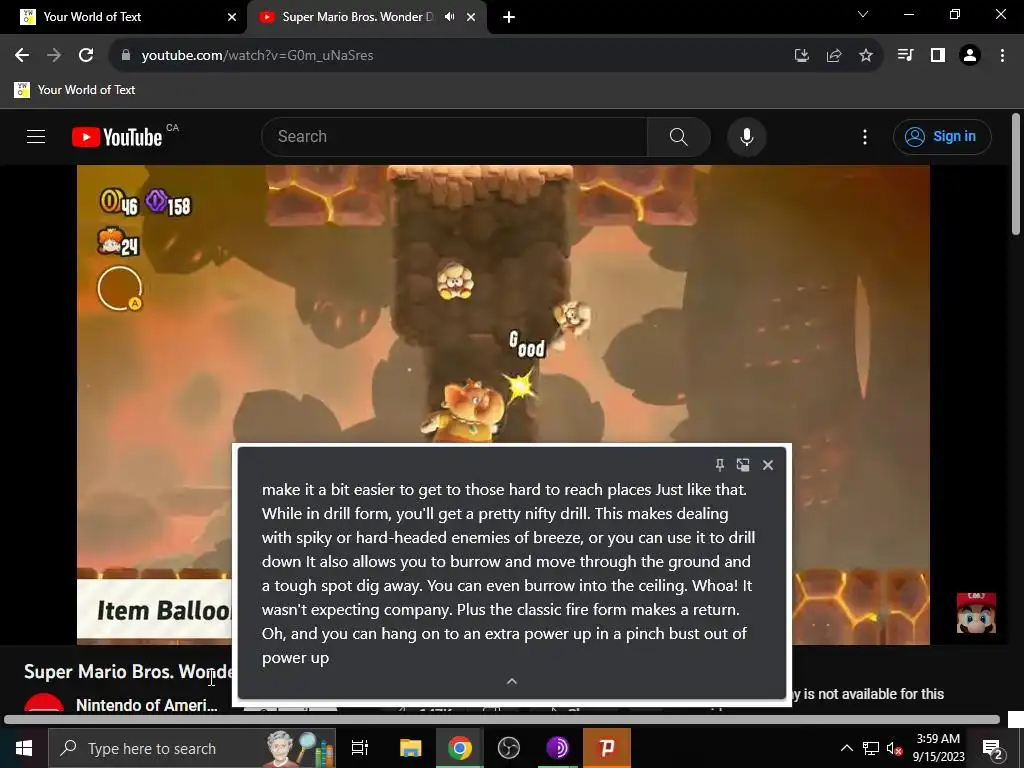Pin the live caption popup
1024x768 pixels.
coord(720,465)
